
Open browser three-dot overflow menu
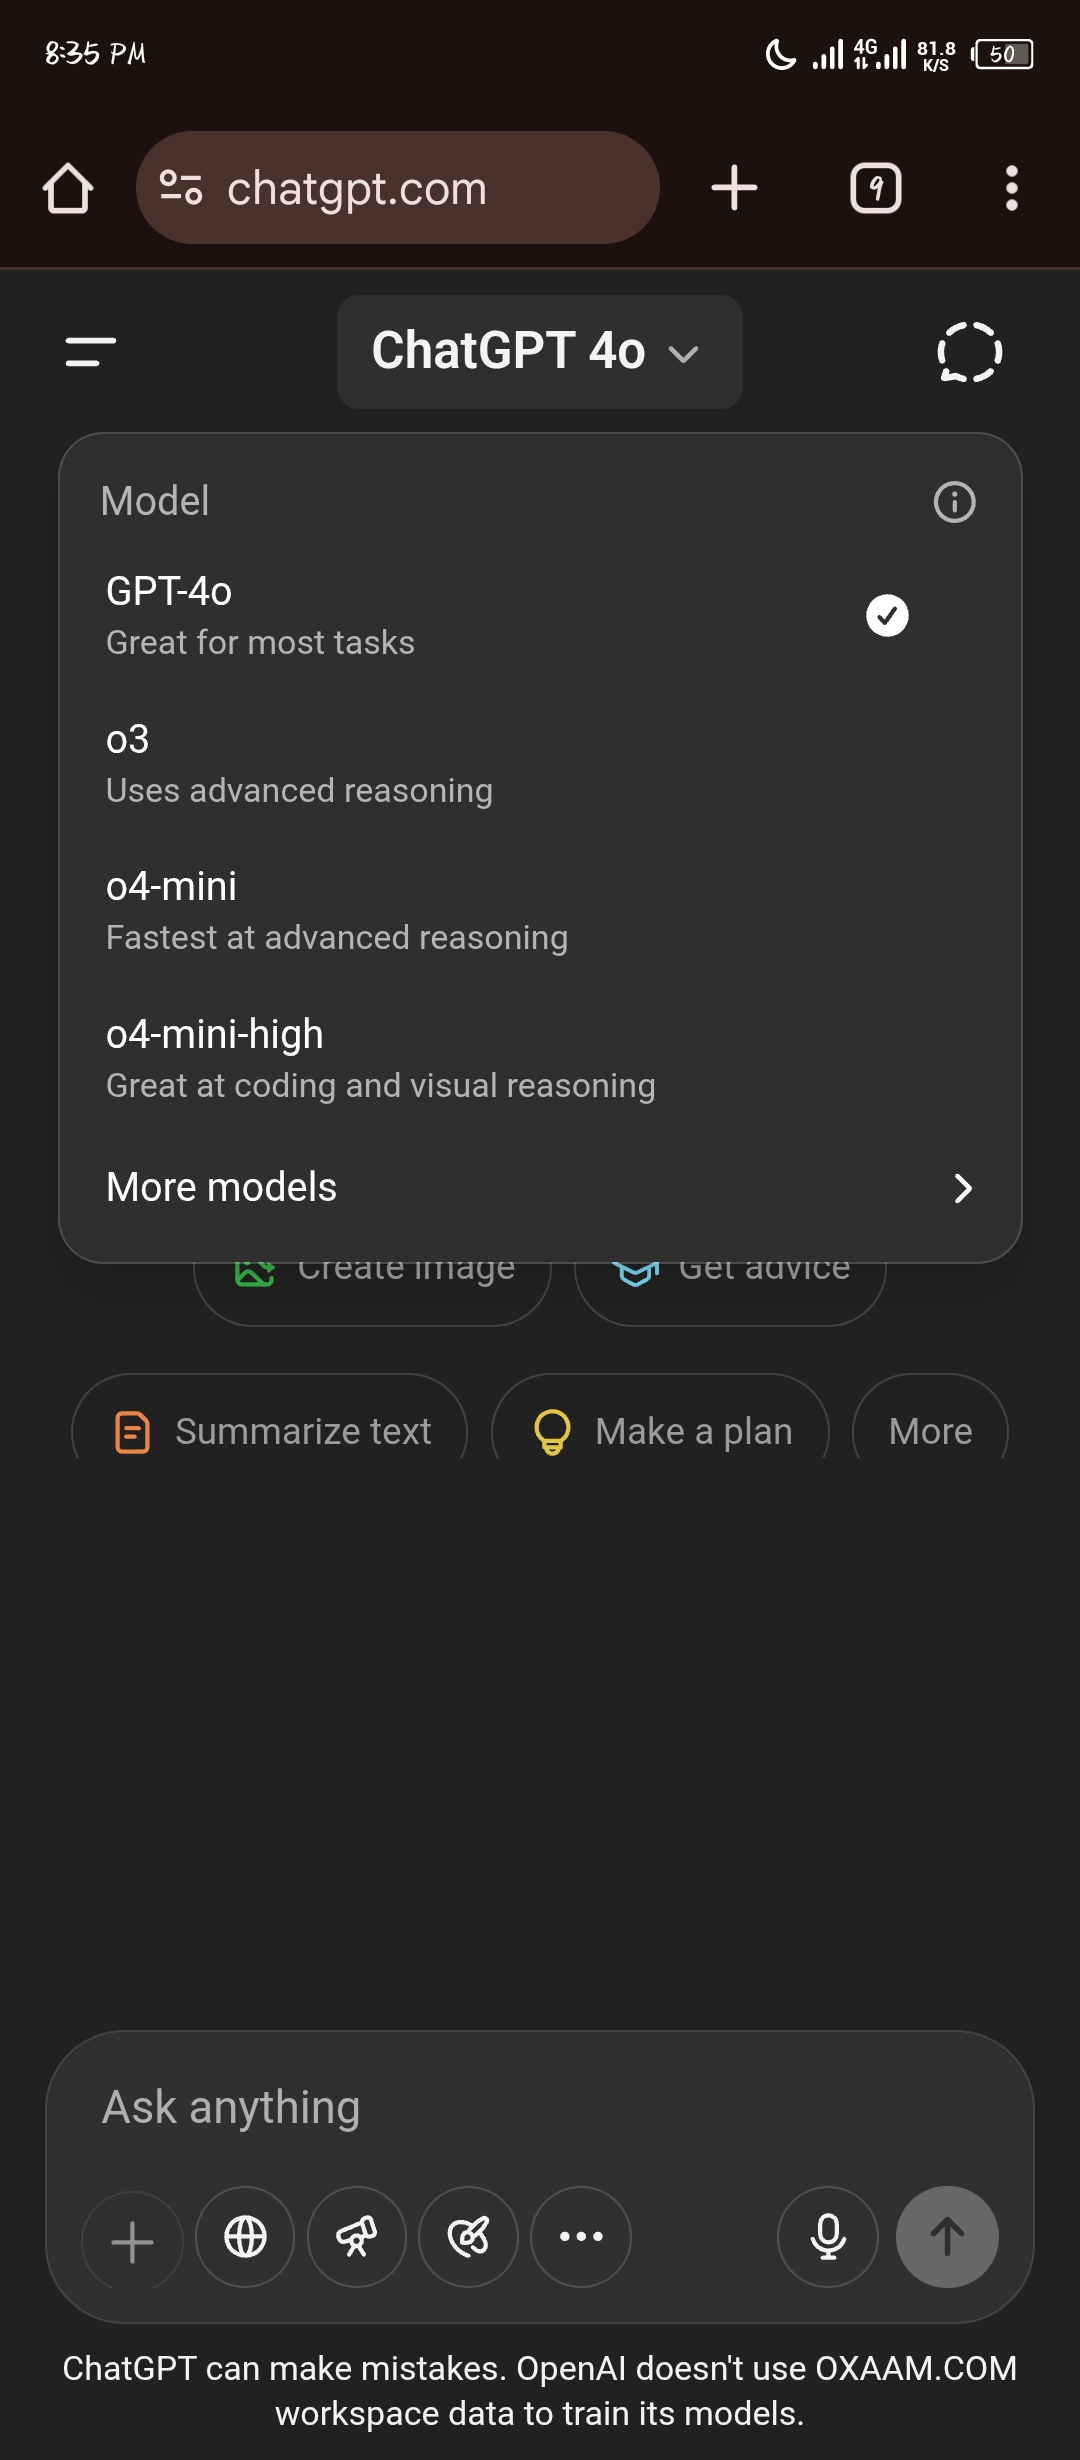click(x=1011, y=188)
